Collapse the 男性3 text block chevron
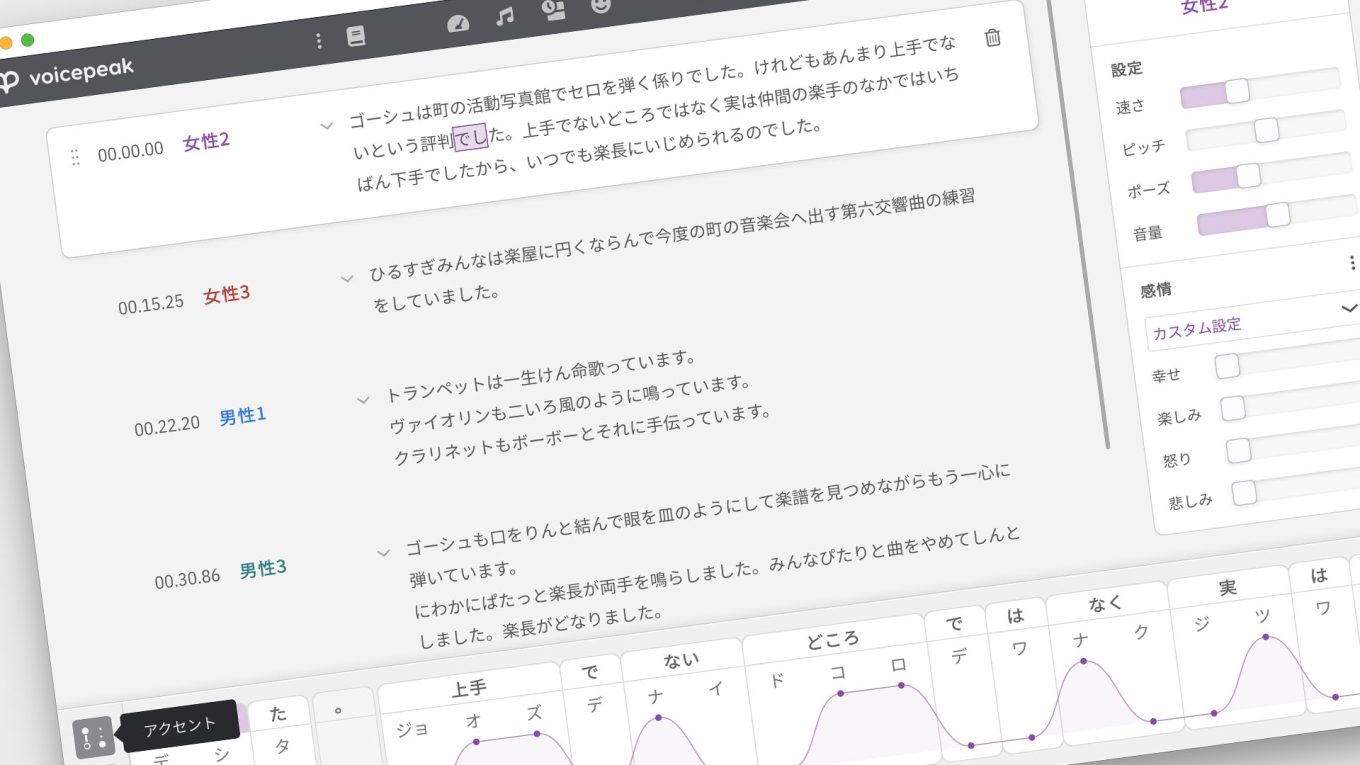Screen dimensions: 1360x765 pyautogui.click(x=383, y=552)
